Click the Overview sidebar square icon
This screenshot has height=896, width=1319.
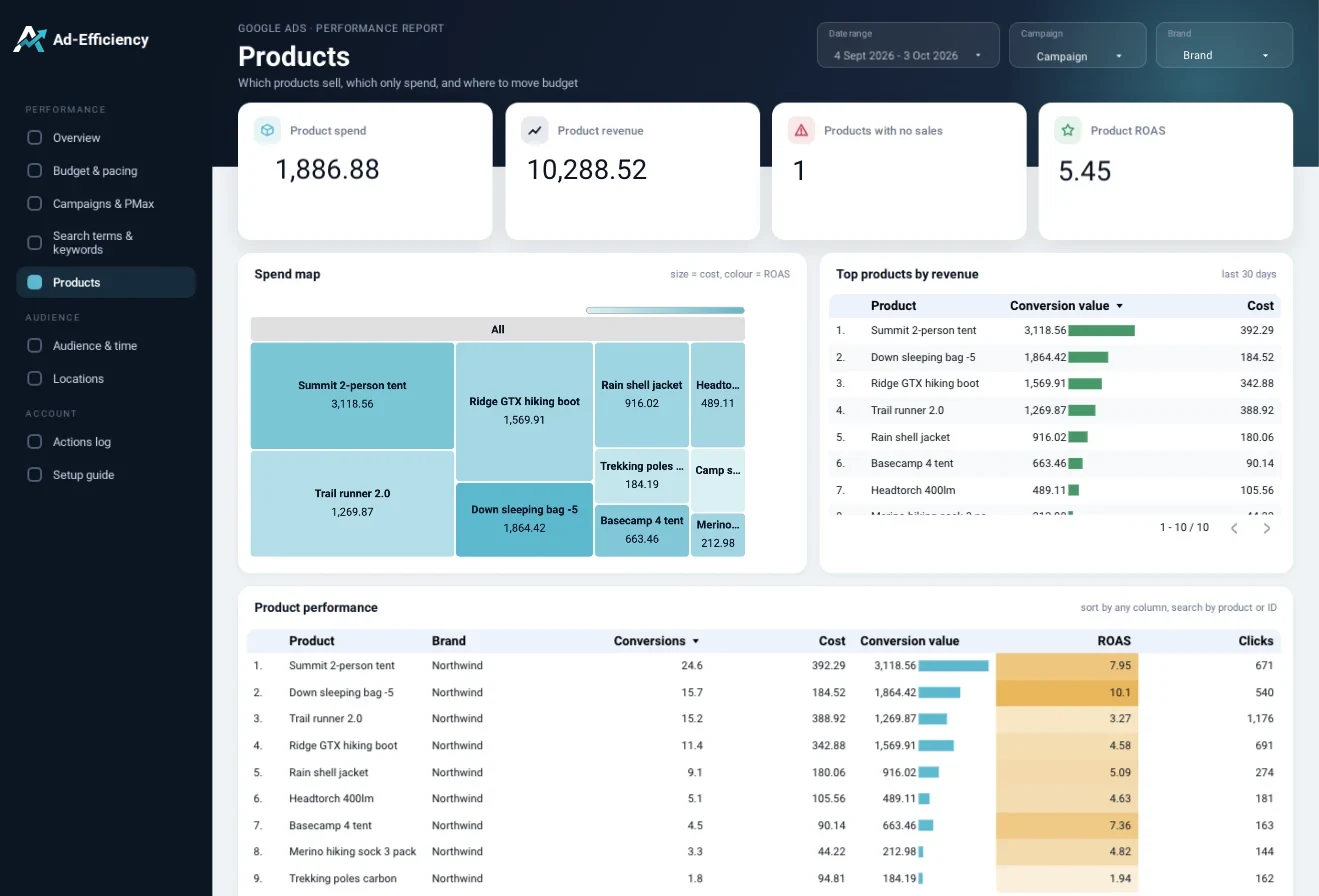pyautogui.click(x=35, y=138)
